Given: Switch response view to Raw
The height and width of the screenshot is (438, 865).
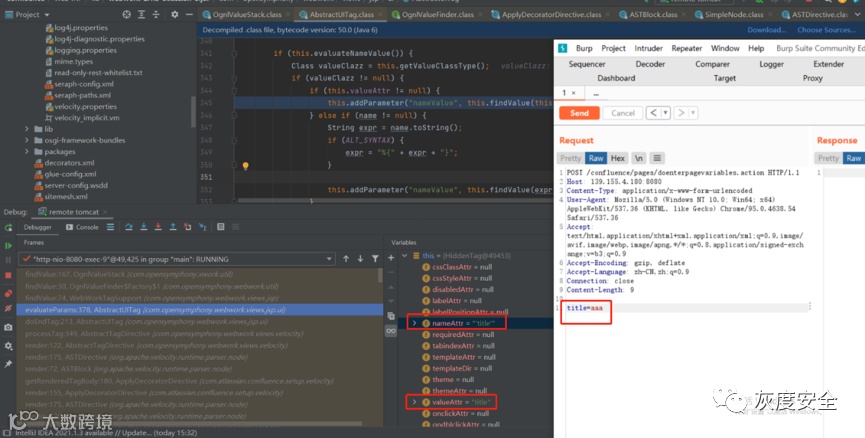Looking at the screenshot, I should (x=853, y=158).
